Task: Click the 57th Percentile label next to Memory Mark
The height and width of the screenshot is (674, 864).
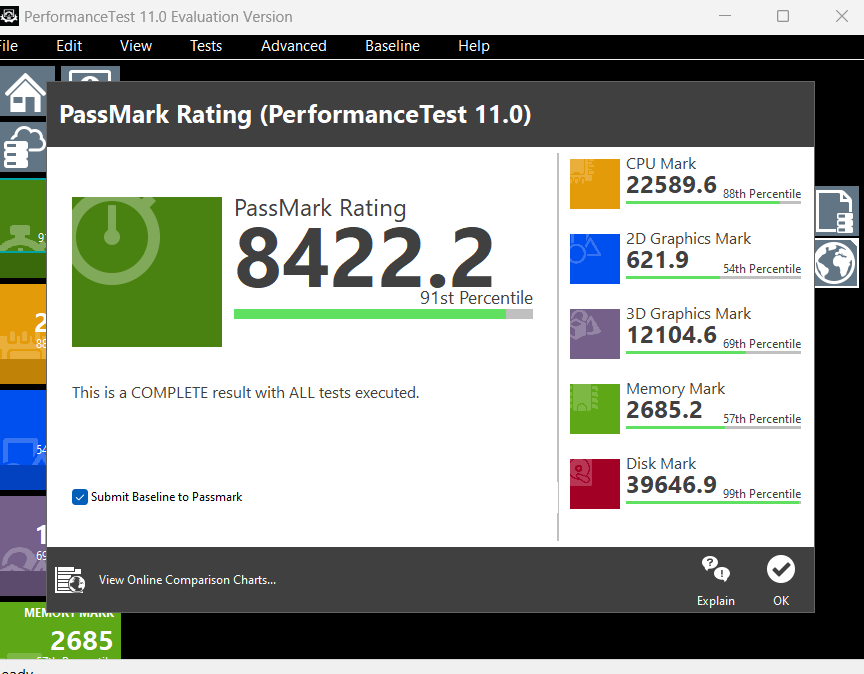Action: [x=762, y=419]
